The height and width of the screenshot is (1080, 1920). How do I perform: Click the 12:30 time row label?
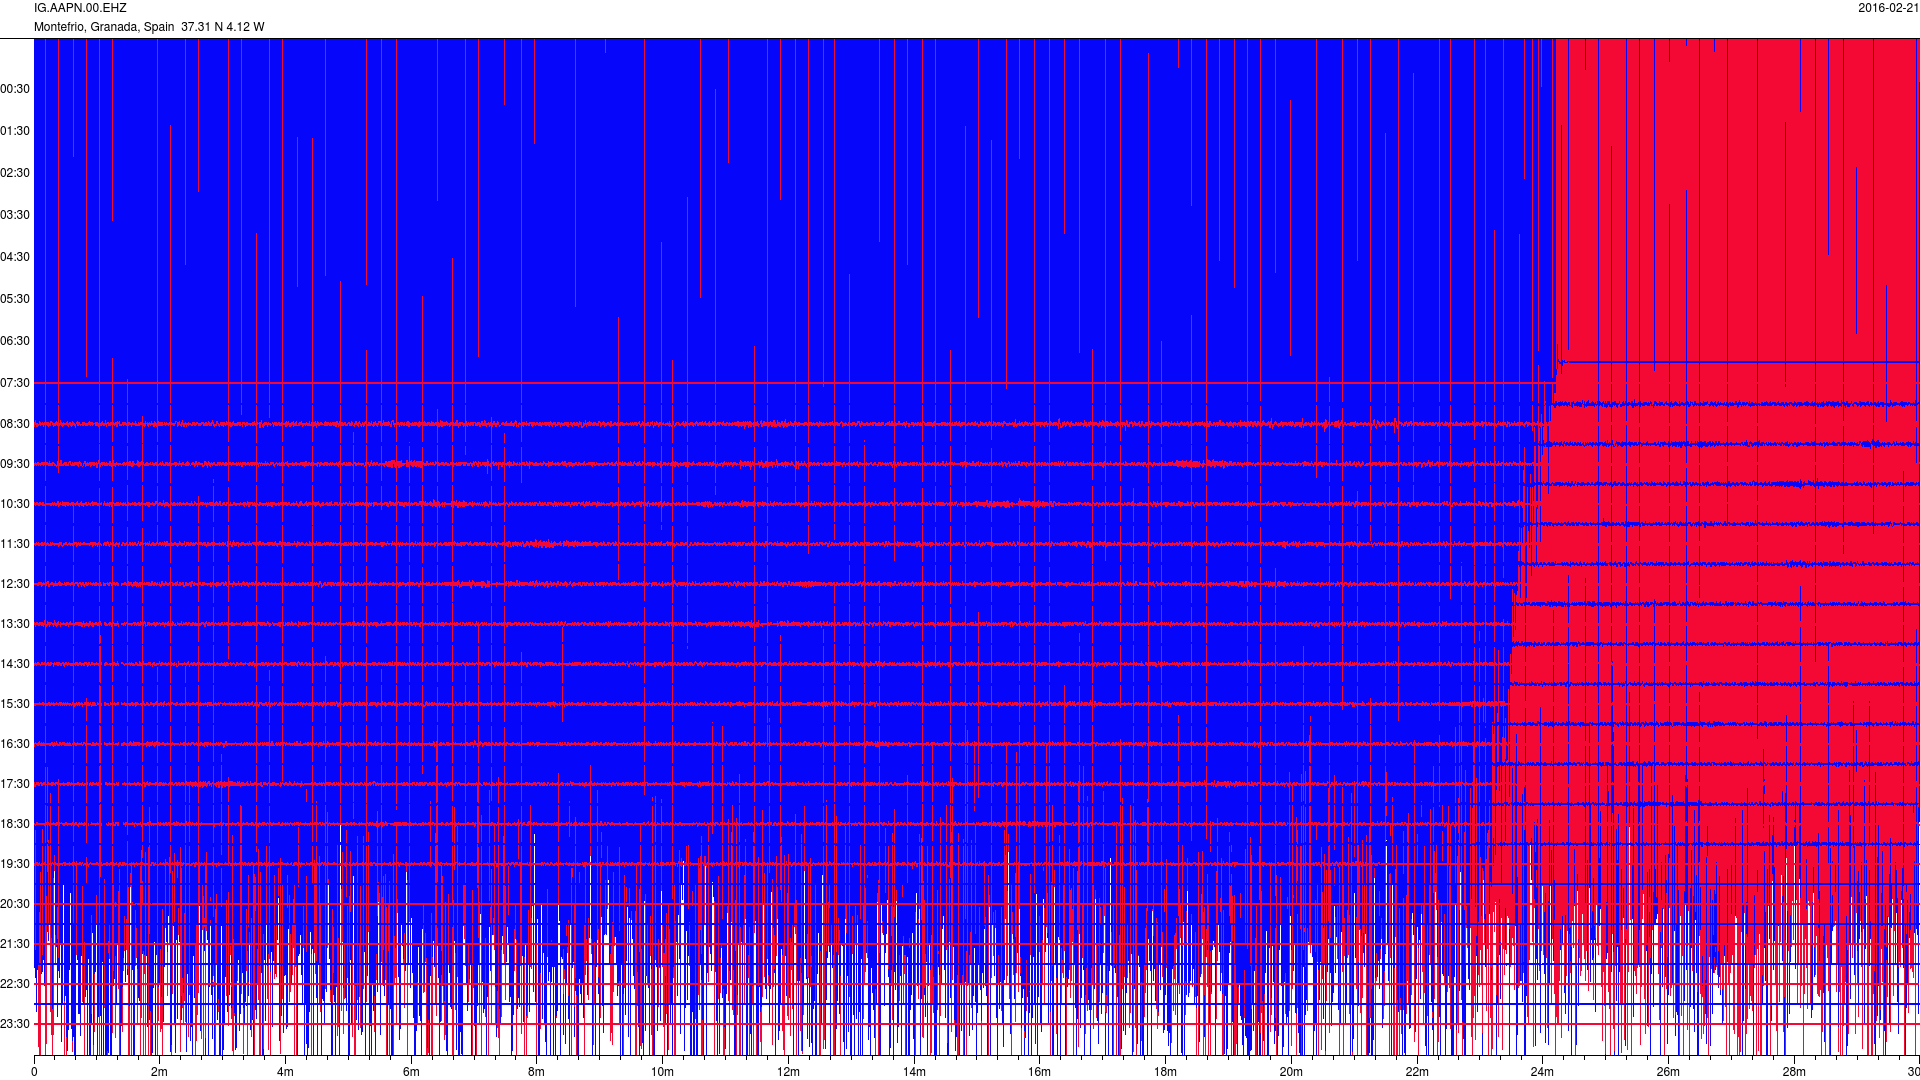point(15,584)
